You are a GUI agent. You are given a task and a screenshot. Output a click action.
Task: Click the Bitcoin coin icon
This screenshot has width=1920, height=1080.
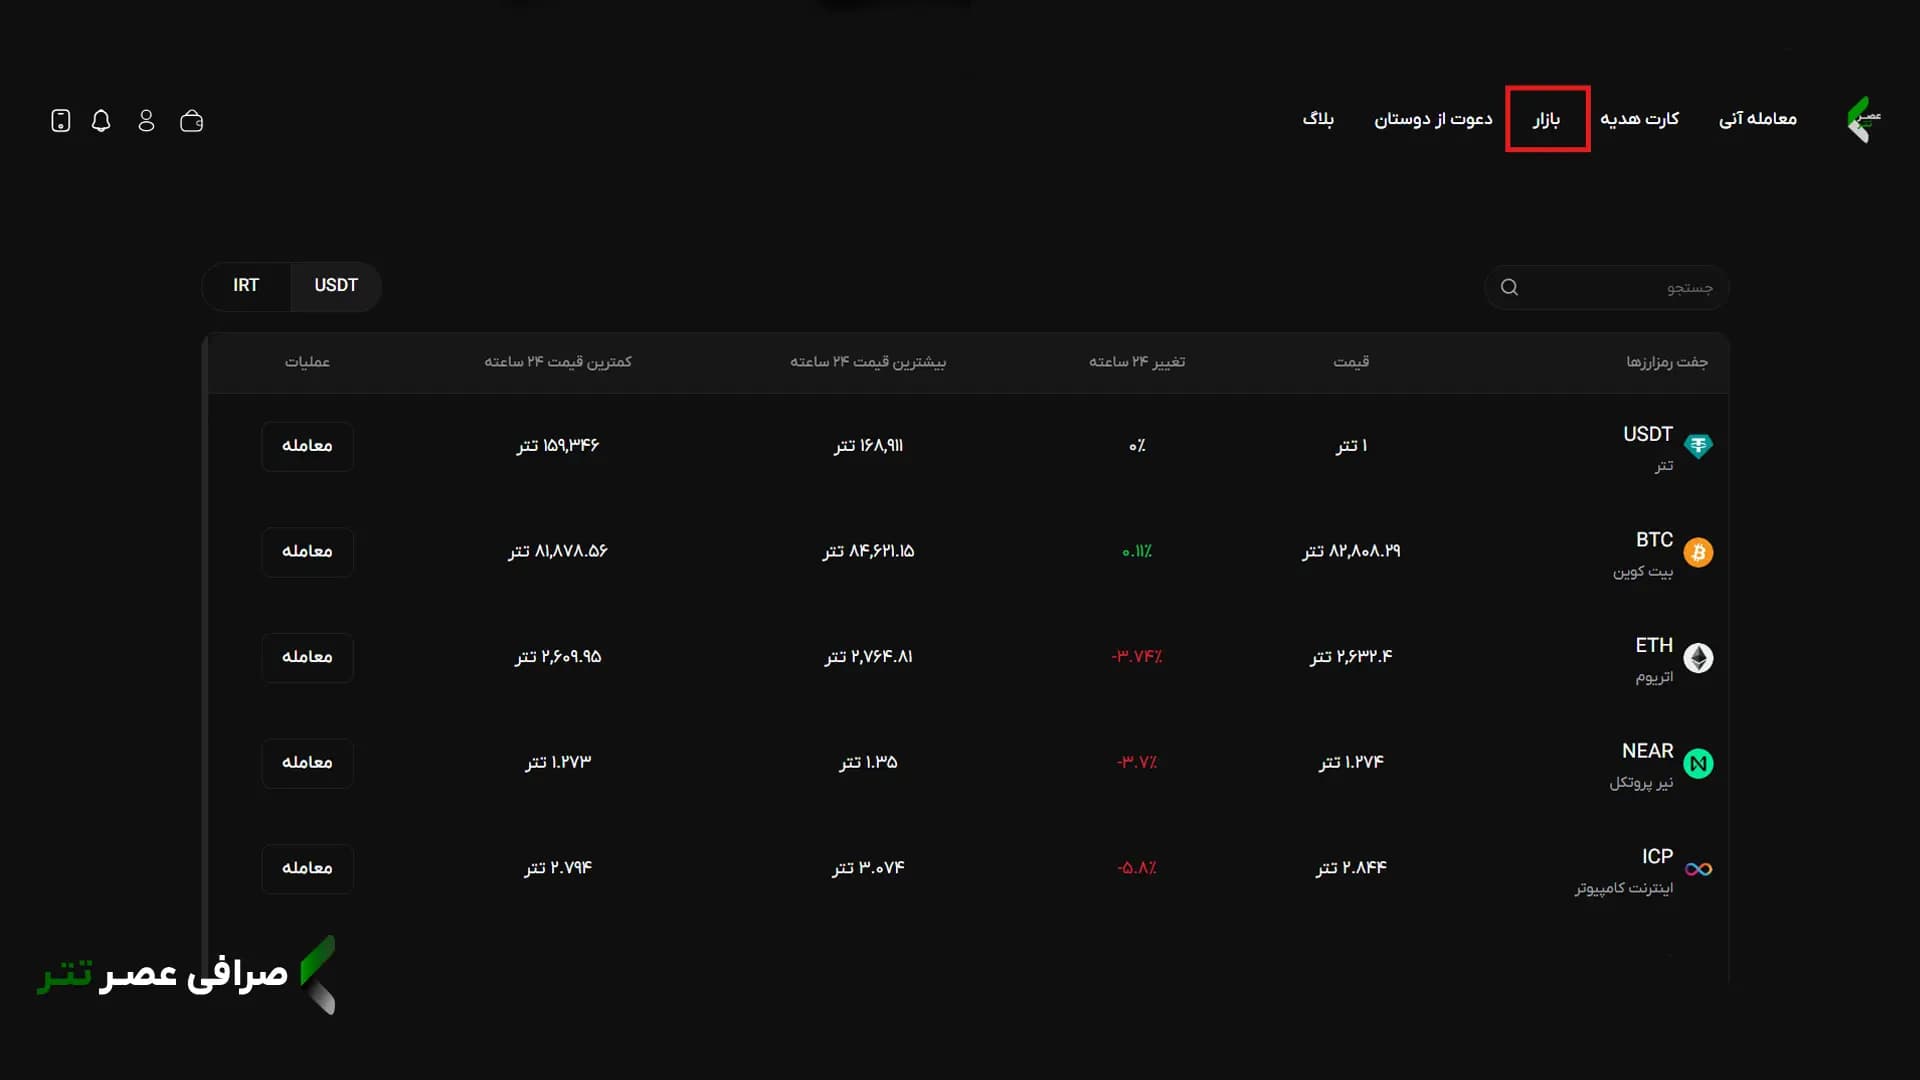click(1698, 552)
